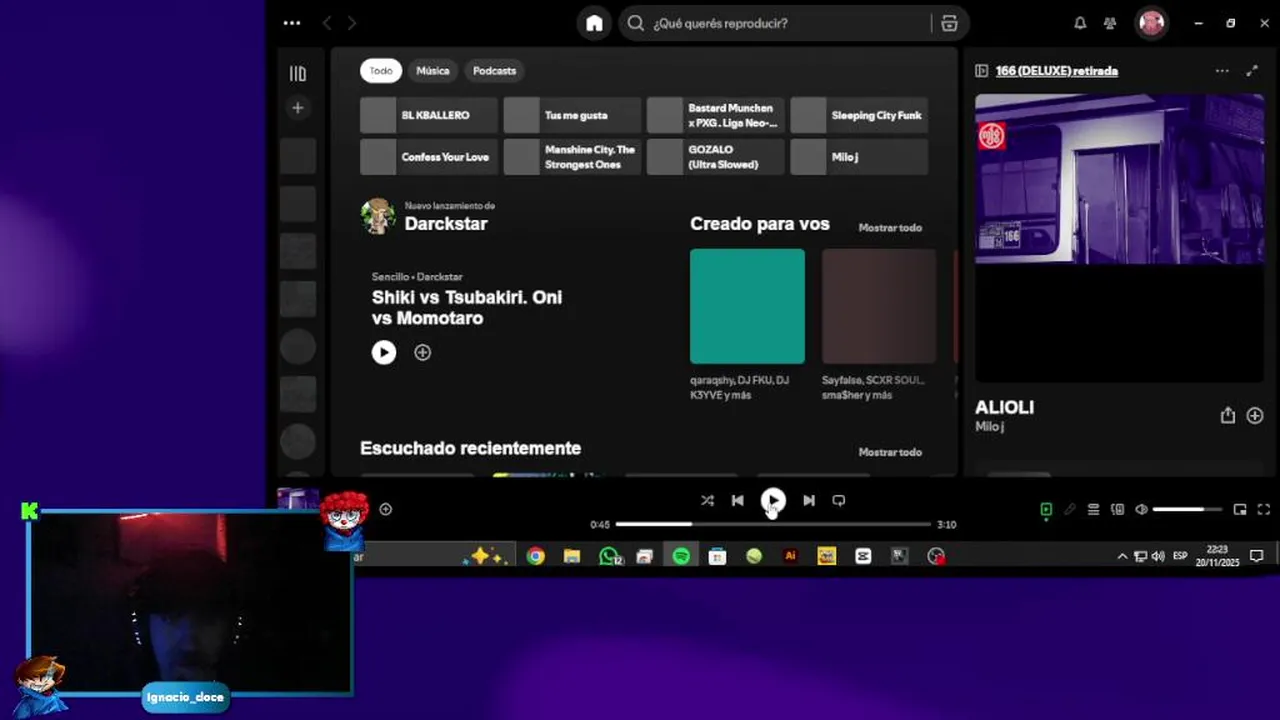Toggle the green Now Playing view button
Viewport: 1280px width, 720px height.
pos(1046,510)
